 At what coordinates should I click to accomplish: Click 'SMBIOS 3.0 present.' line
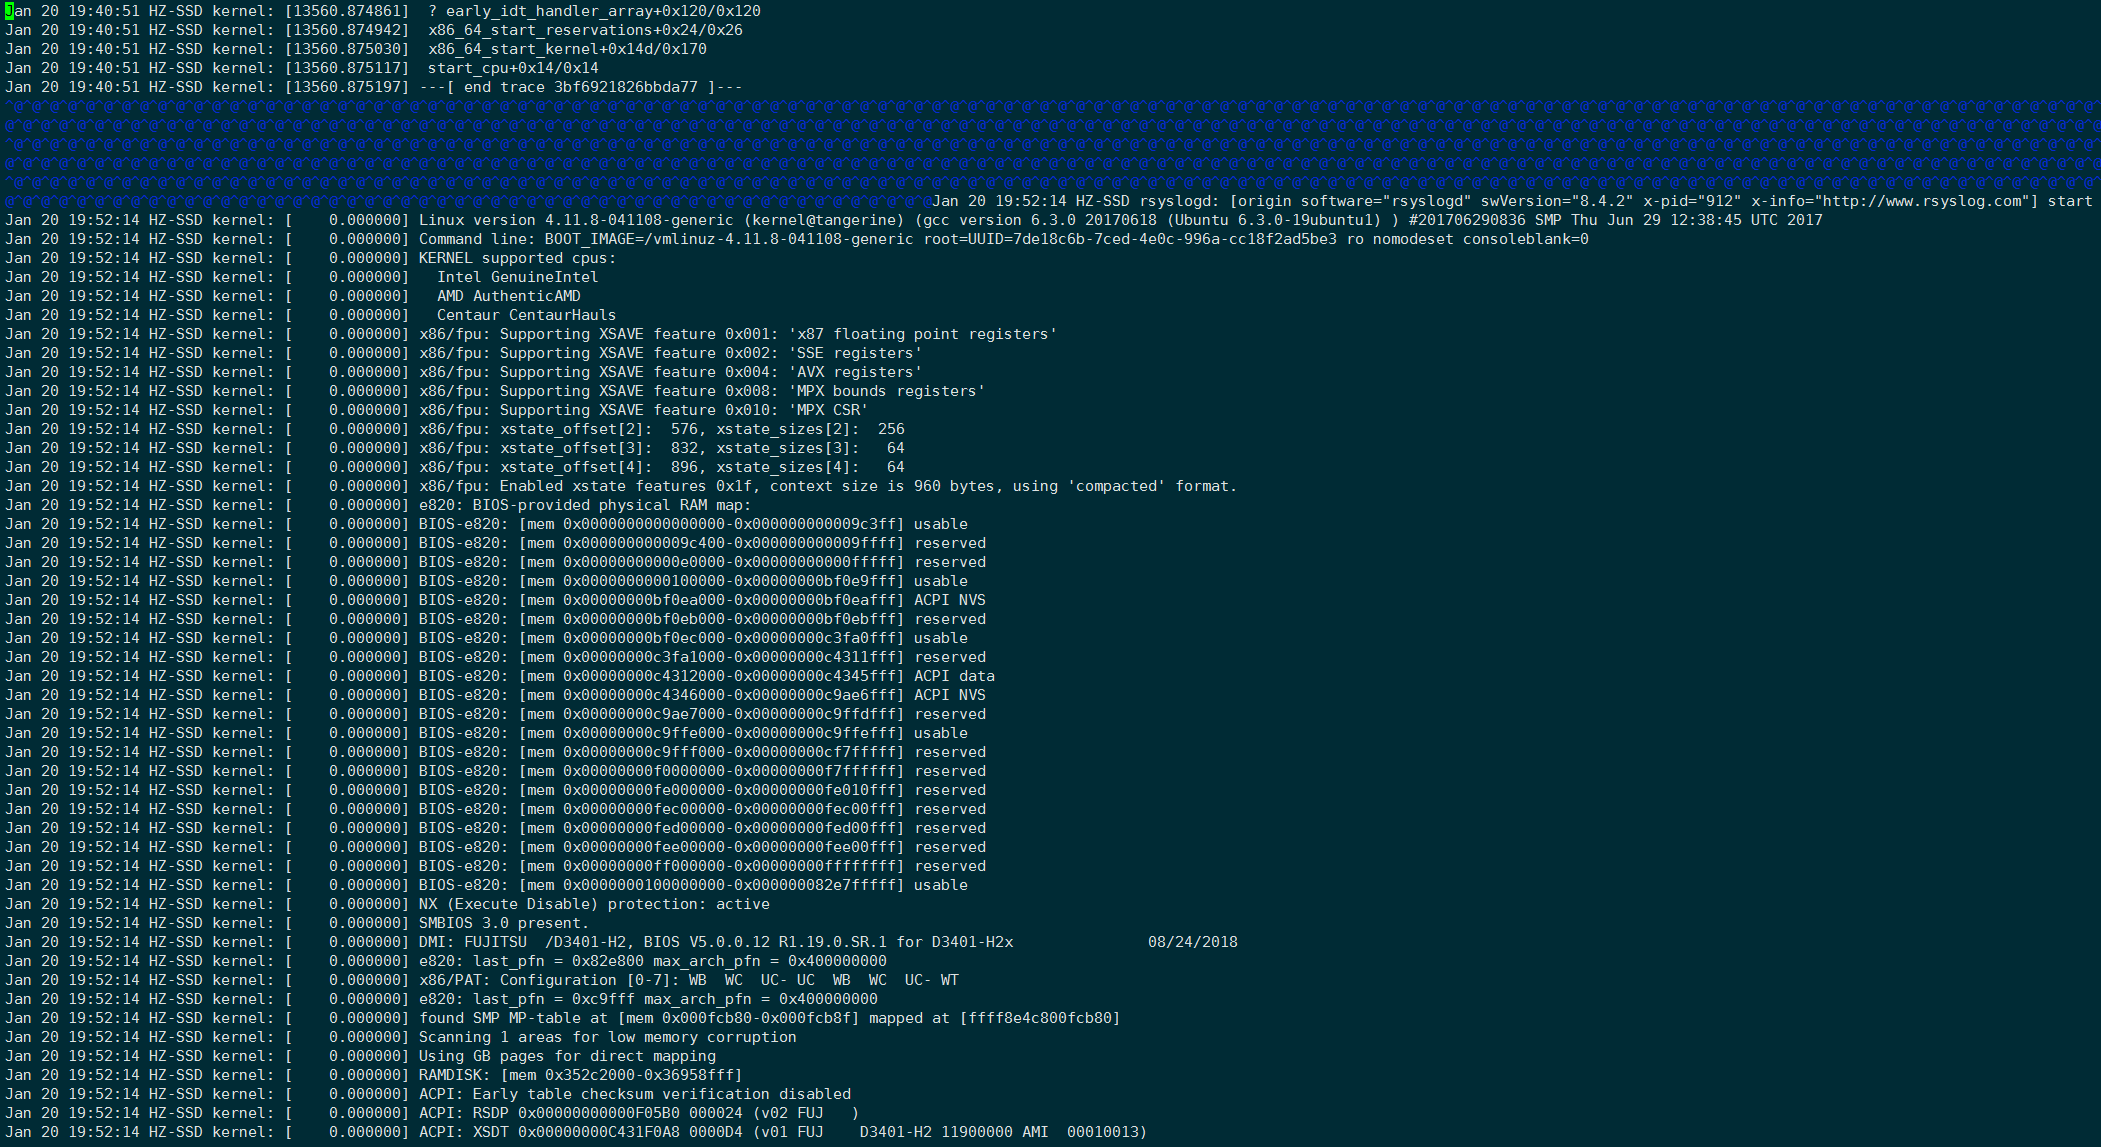click(504, 923)
